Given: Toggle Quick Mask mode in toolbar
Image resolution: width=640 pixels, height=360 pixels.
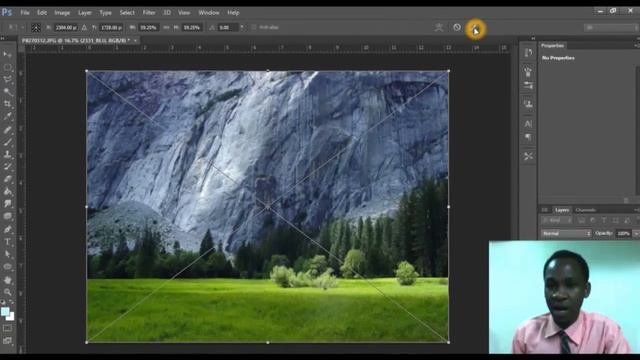Looking at the screenshot, I should pos(7,328).
